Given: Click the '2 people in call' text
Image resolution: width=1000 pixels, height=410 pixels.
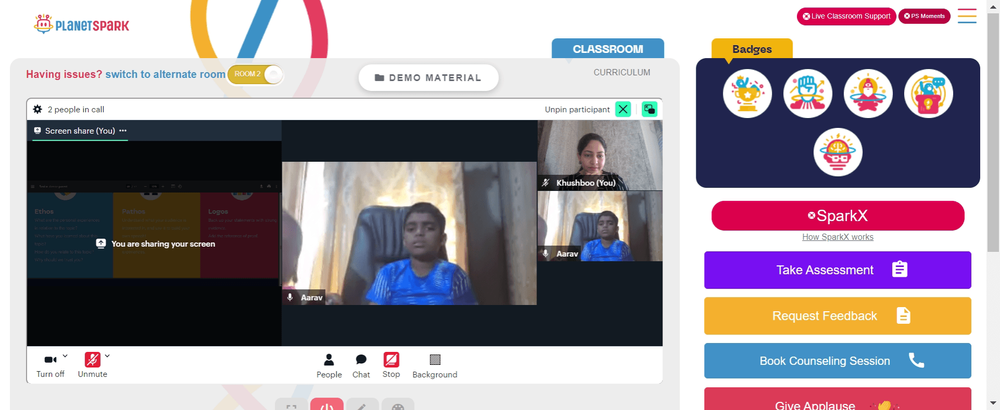Looking at the screenshot, I should click(x=76, y=110).
